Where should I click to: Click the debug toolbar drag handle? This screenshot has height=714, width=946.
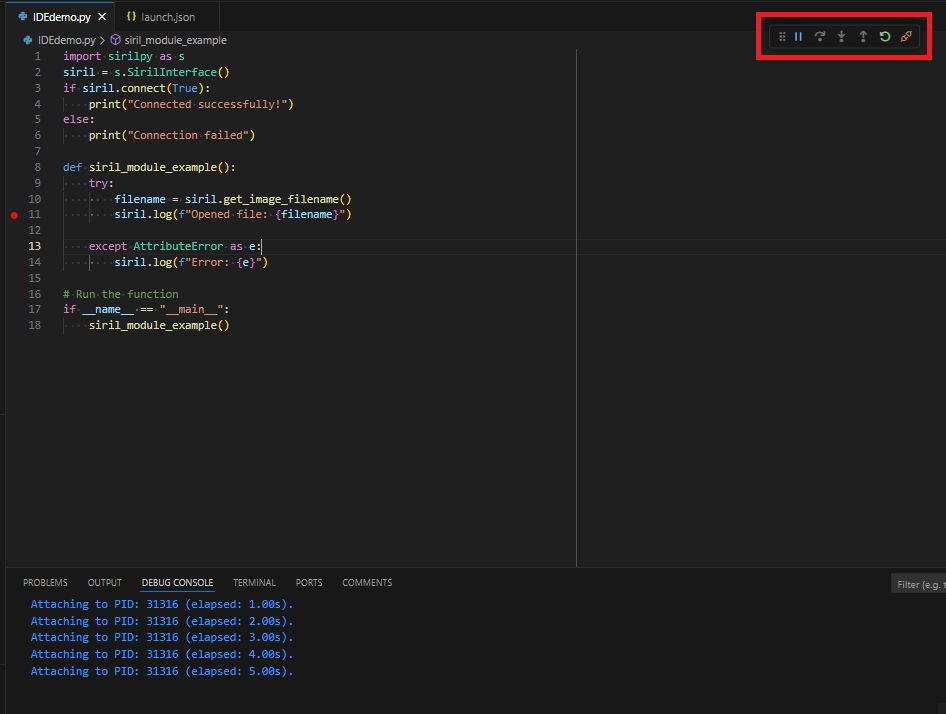click(x=782, y=37)
